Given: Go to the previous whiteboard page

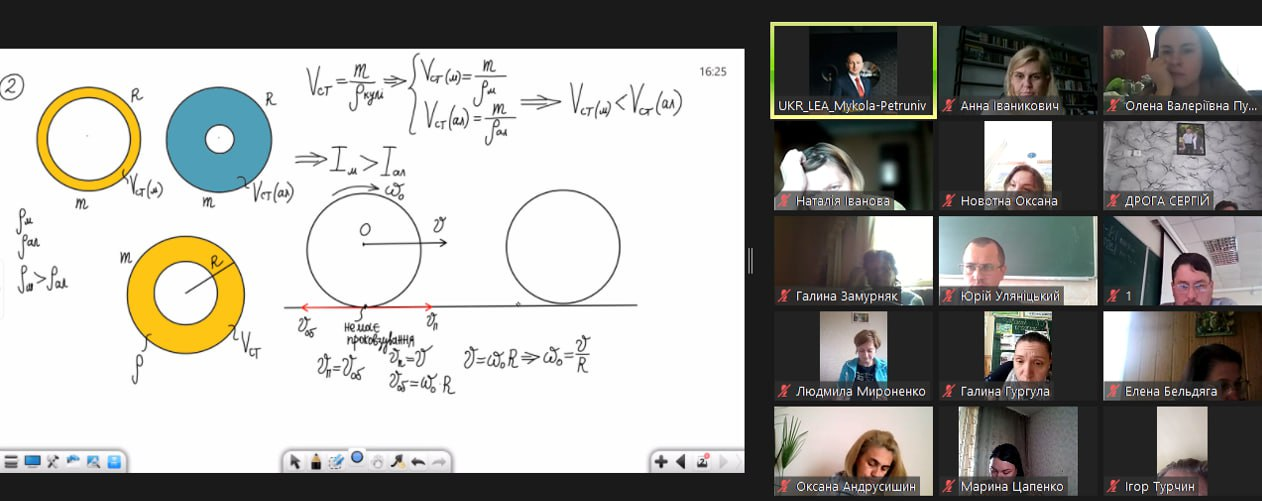Looking at the screenshot, I should click(681, 461).
